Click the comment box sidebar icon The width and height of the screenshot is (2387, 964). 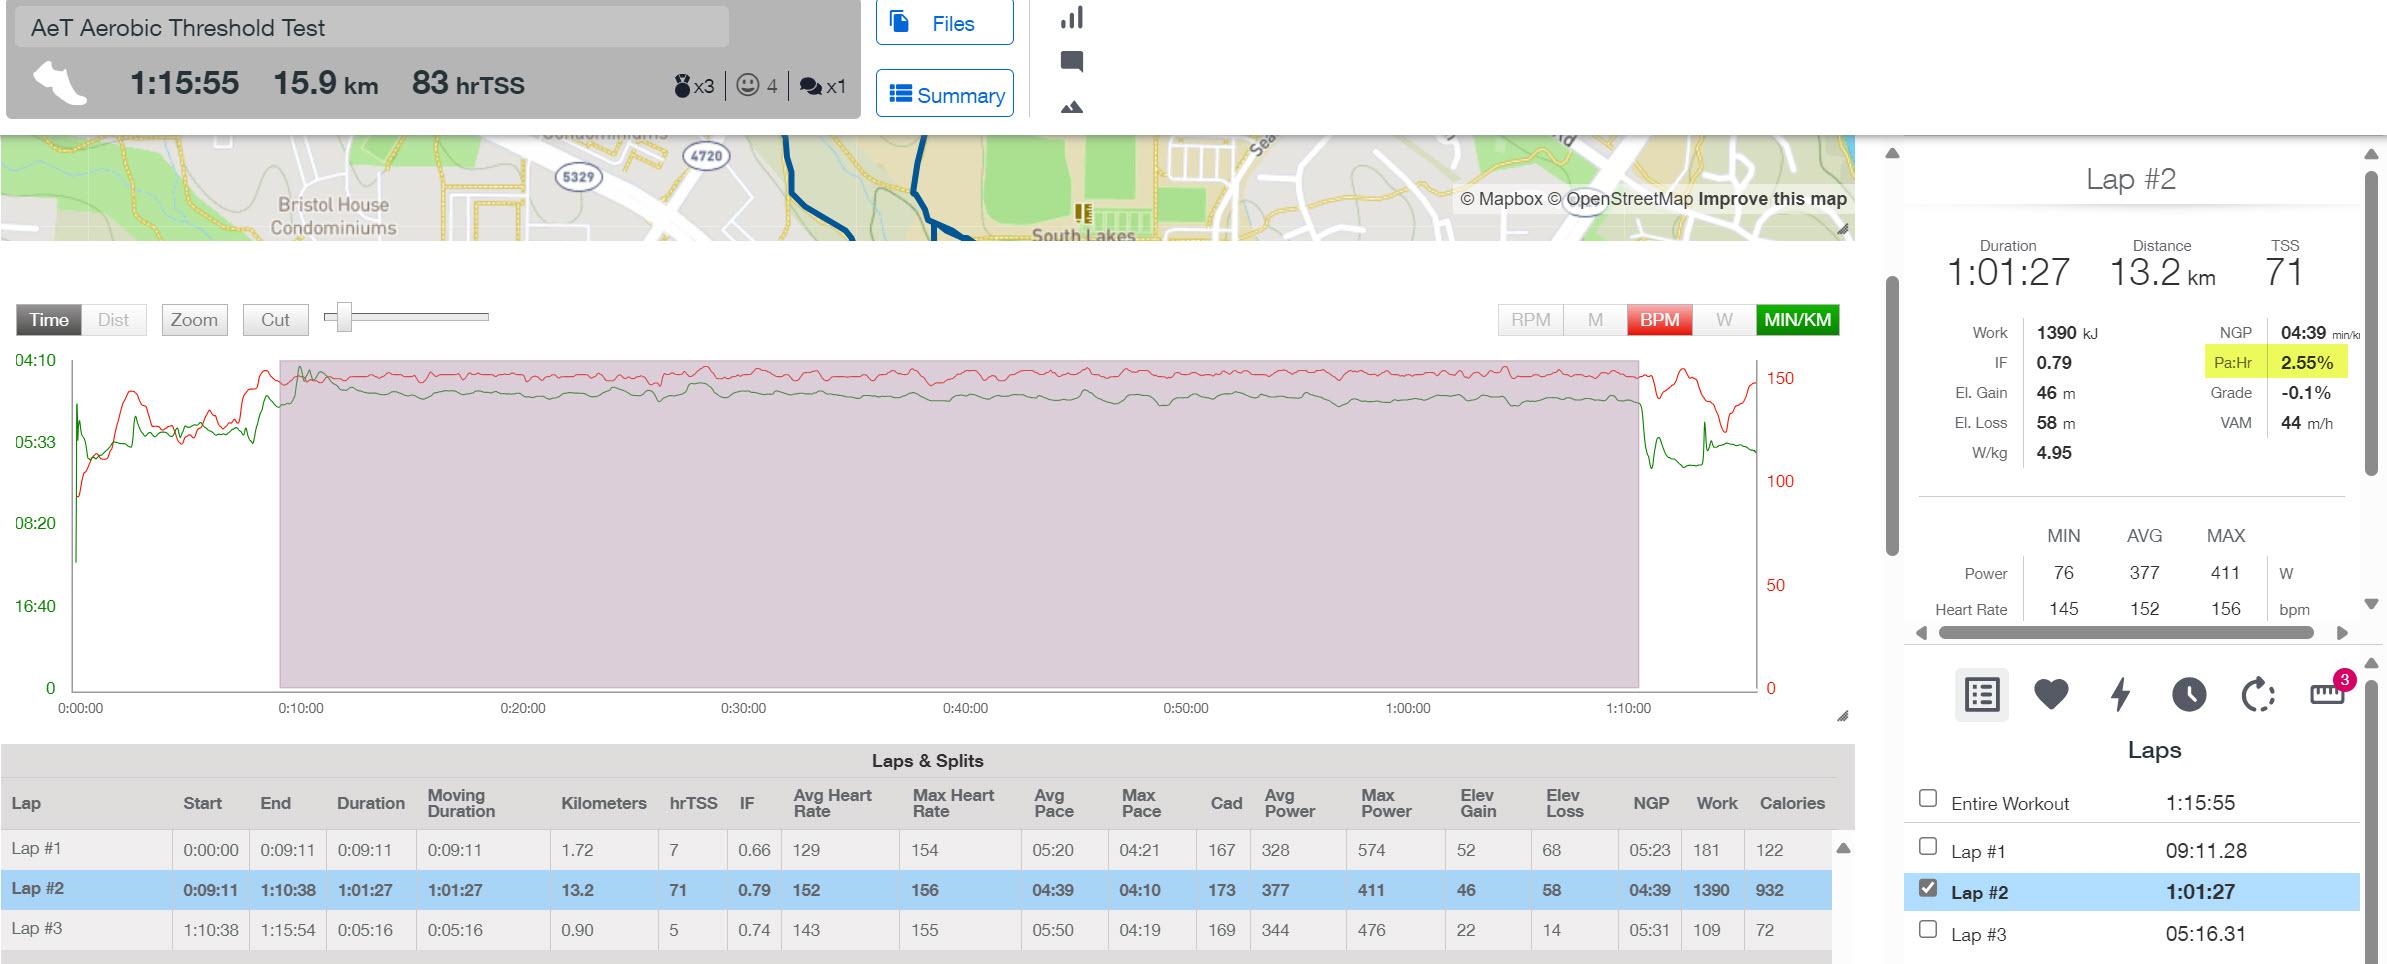1072,62
